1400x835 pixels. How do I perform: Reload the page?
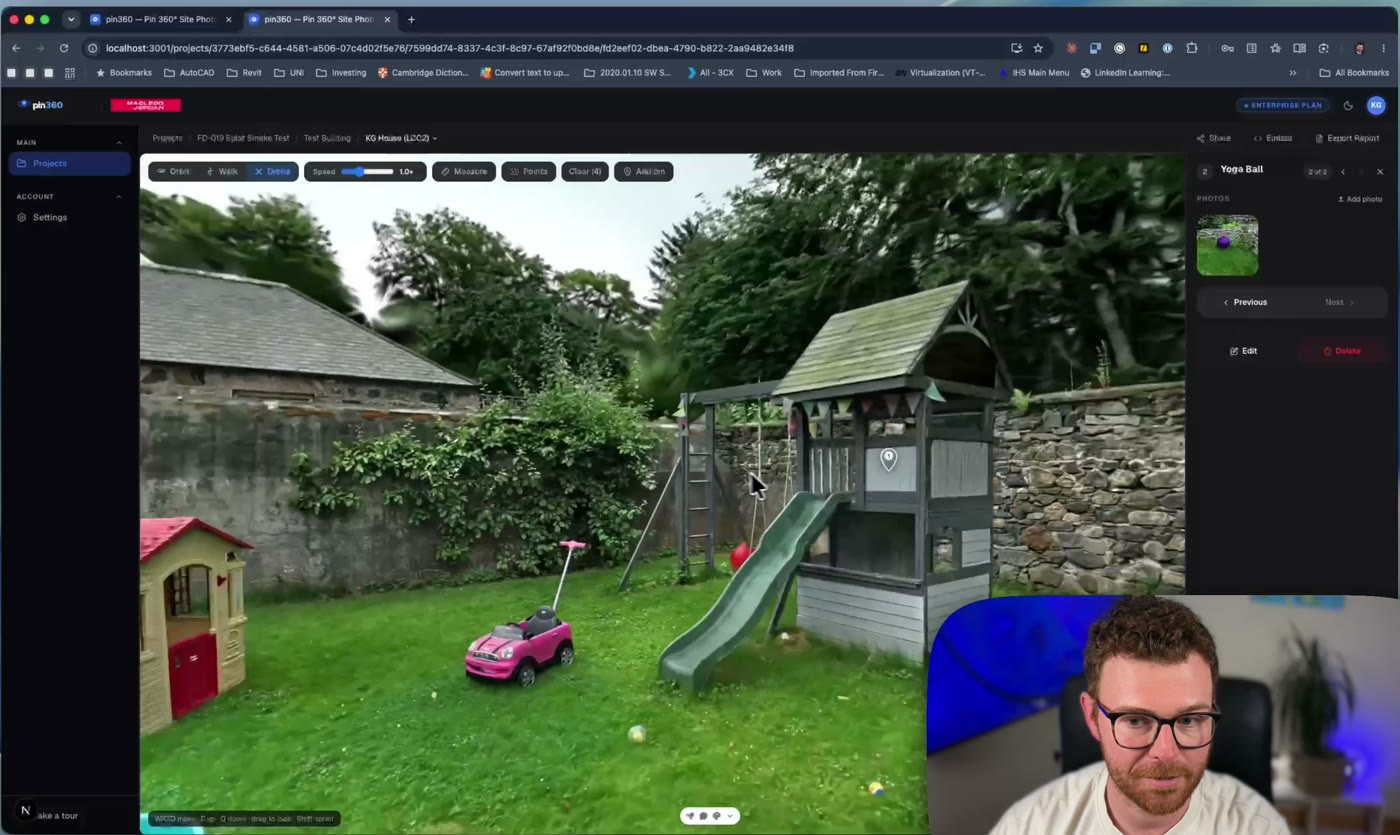[x=64, y=48]
